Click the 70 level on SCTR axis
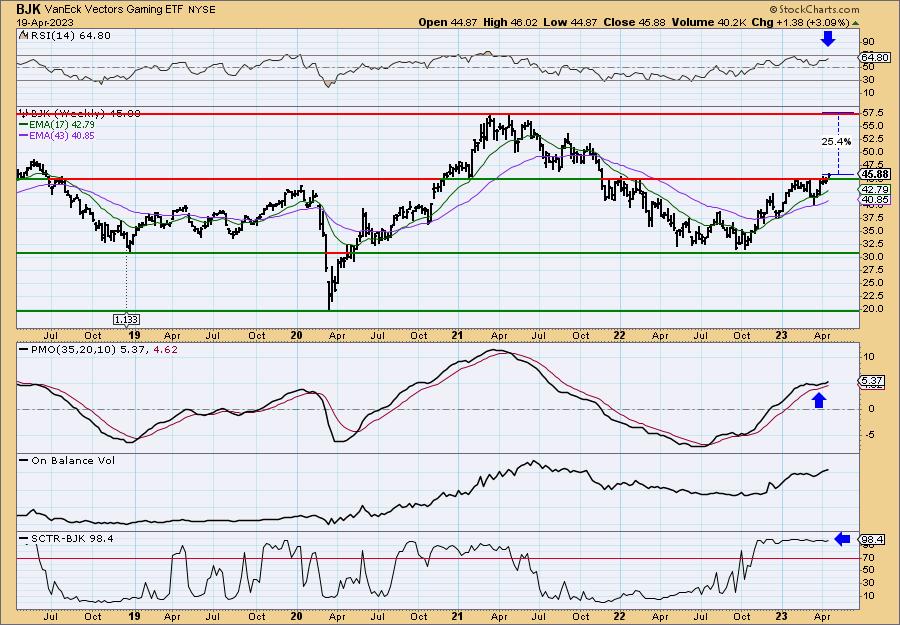This screenshot has width=900, height=625. [x=868, y=557]
